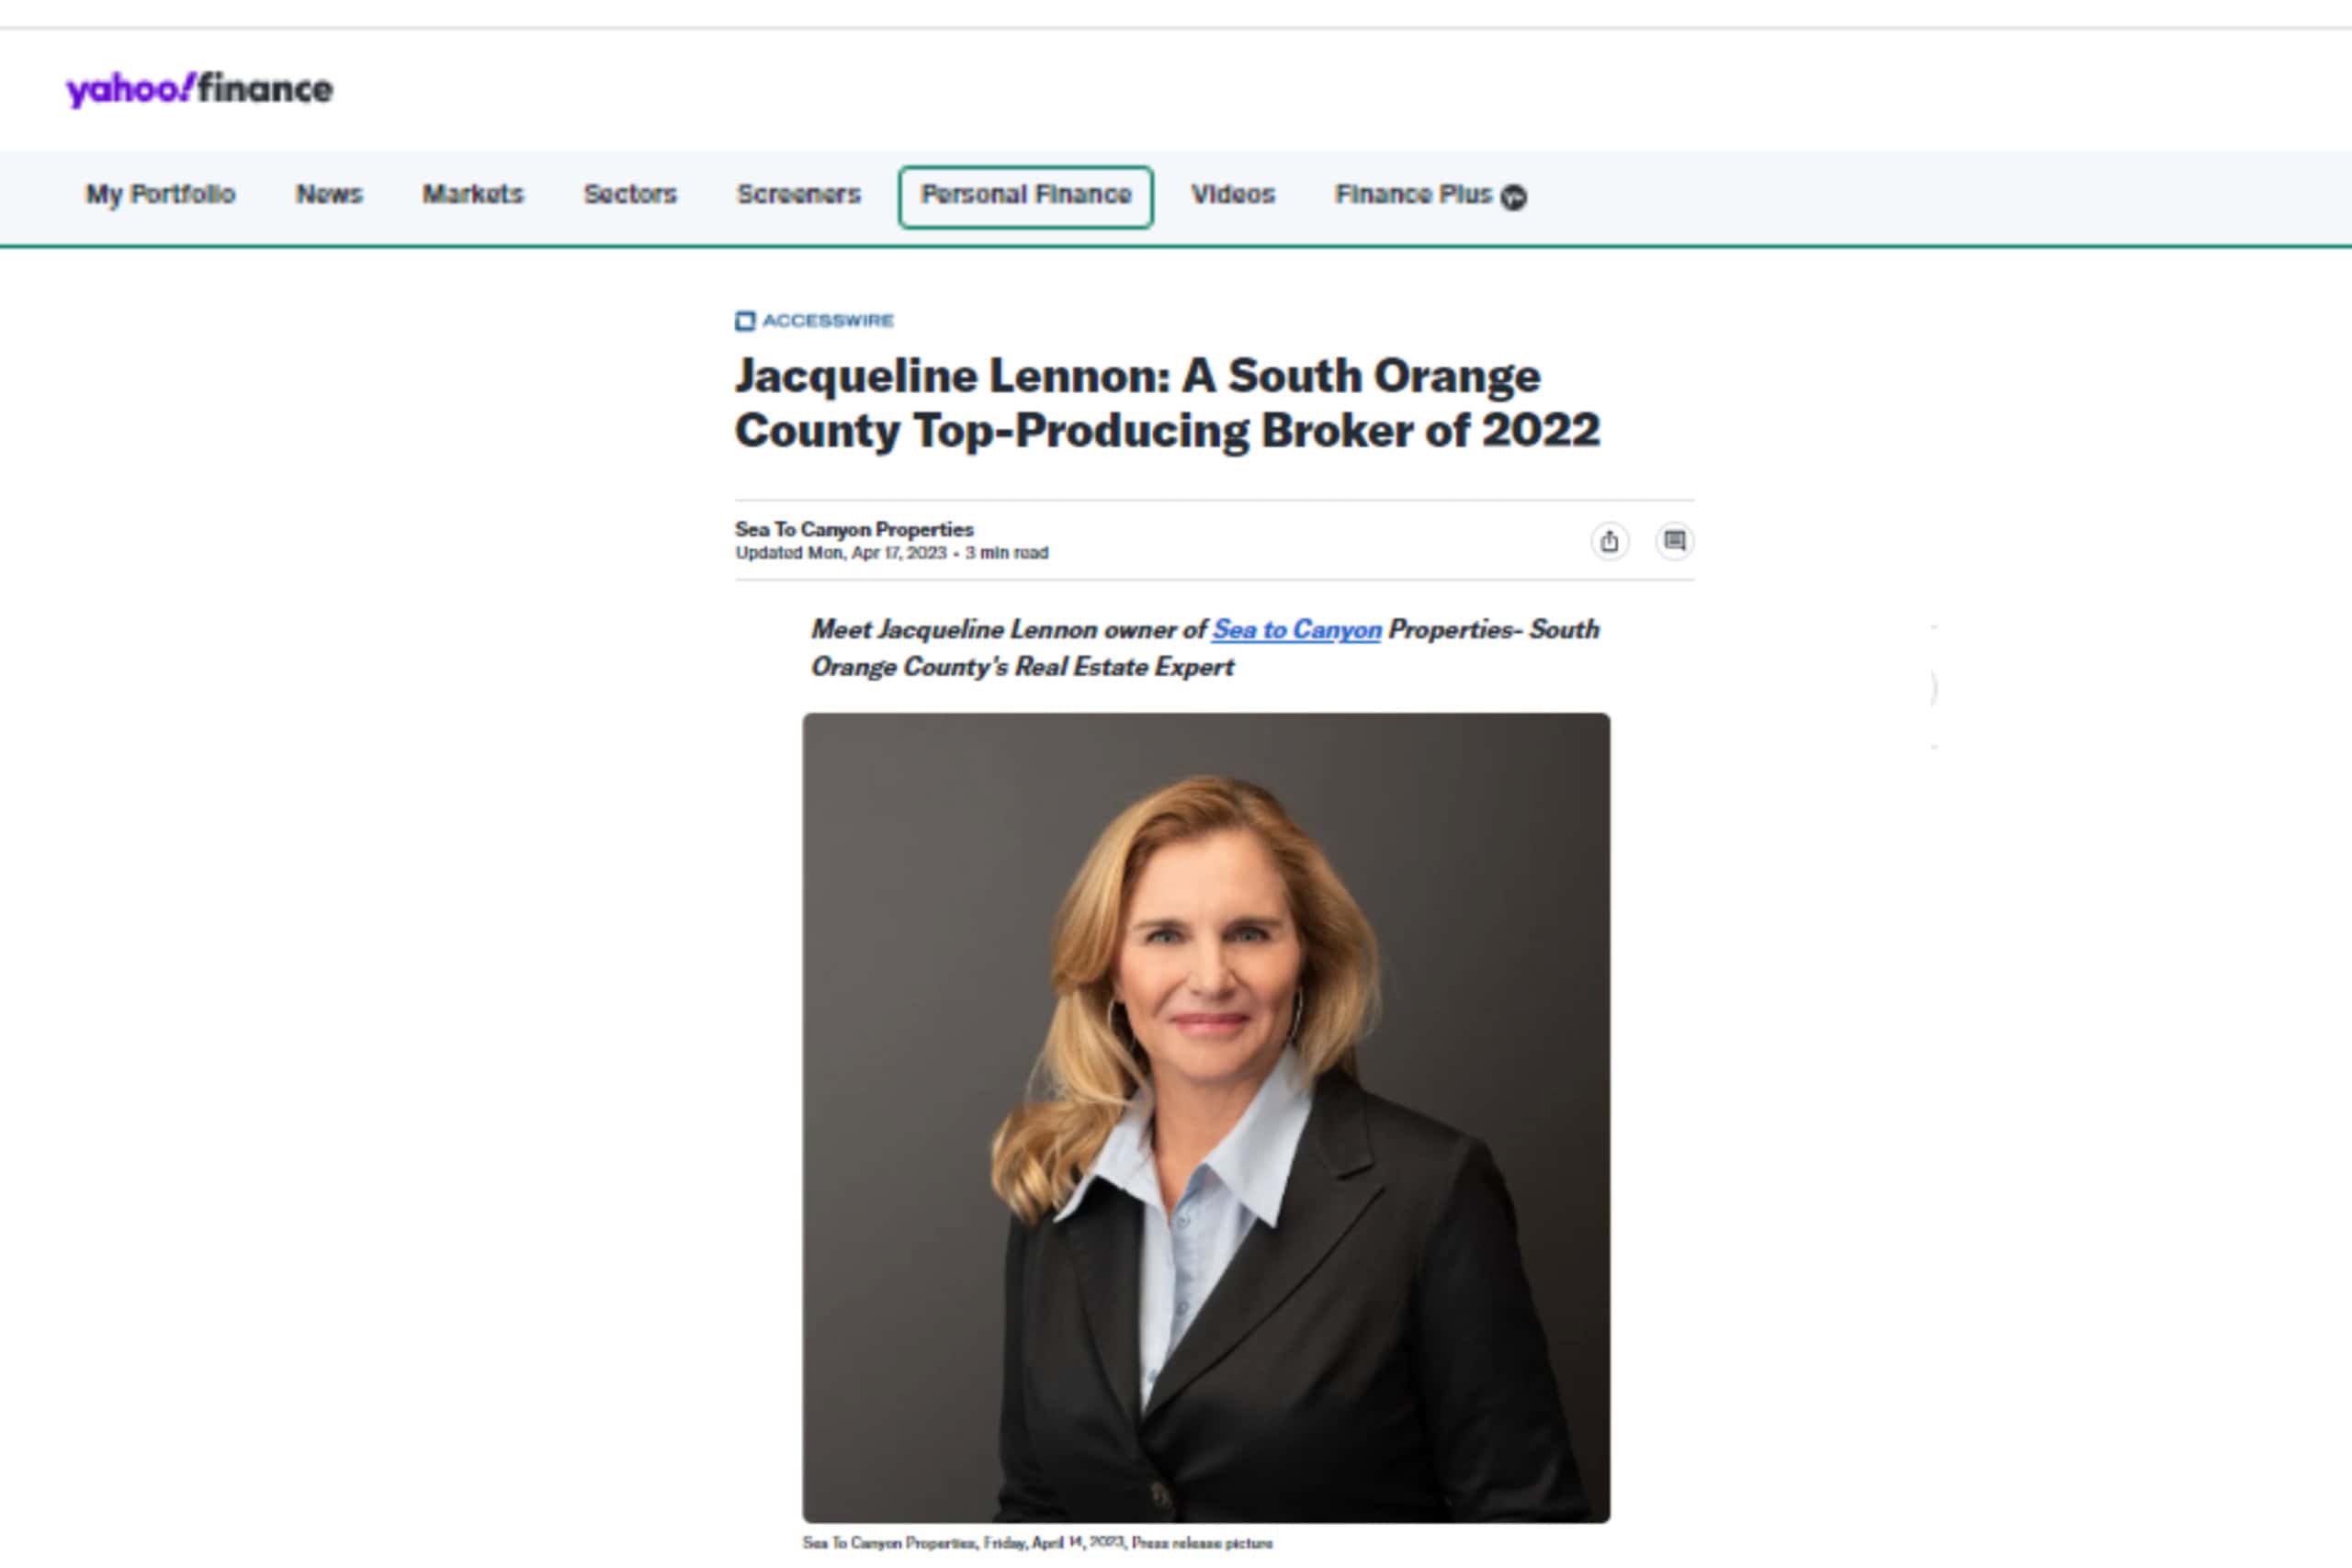Click the Accesswire square logo icon
The height and width of the screenshot is (1568, 2352).
click(745, 321)
